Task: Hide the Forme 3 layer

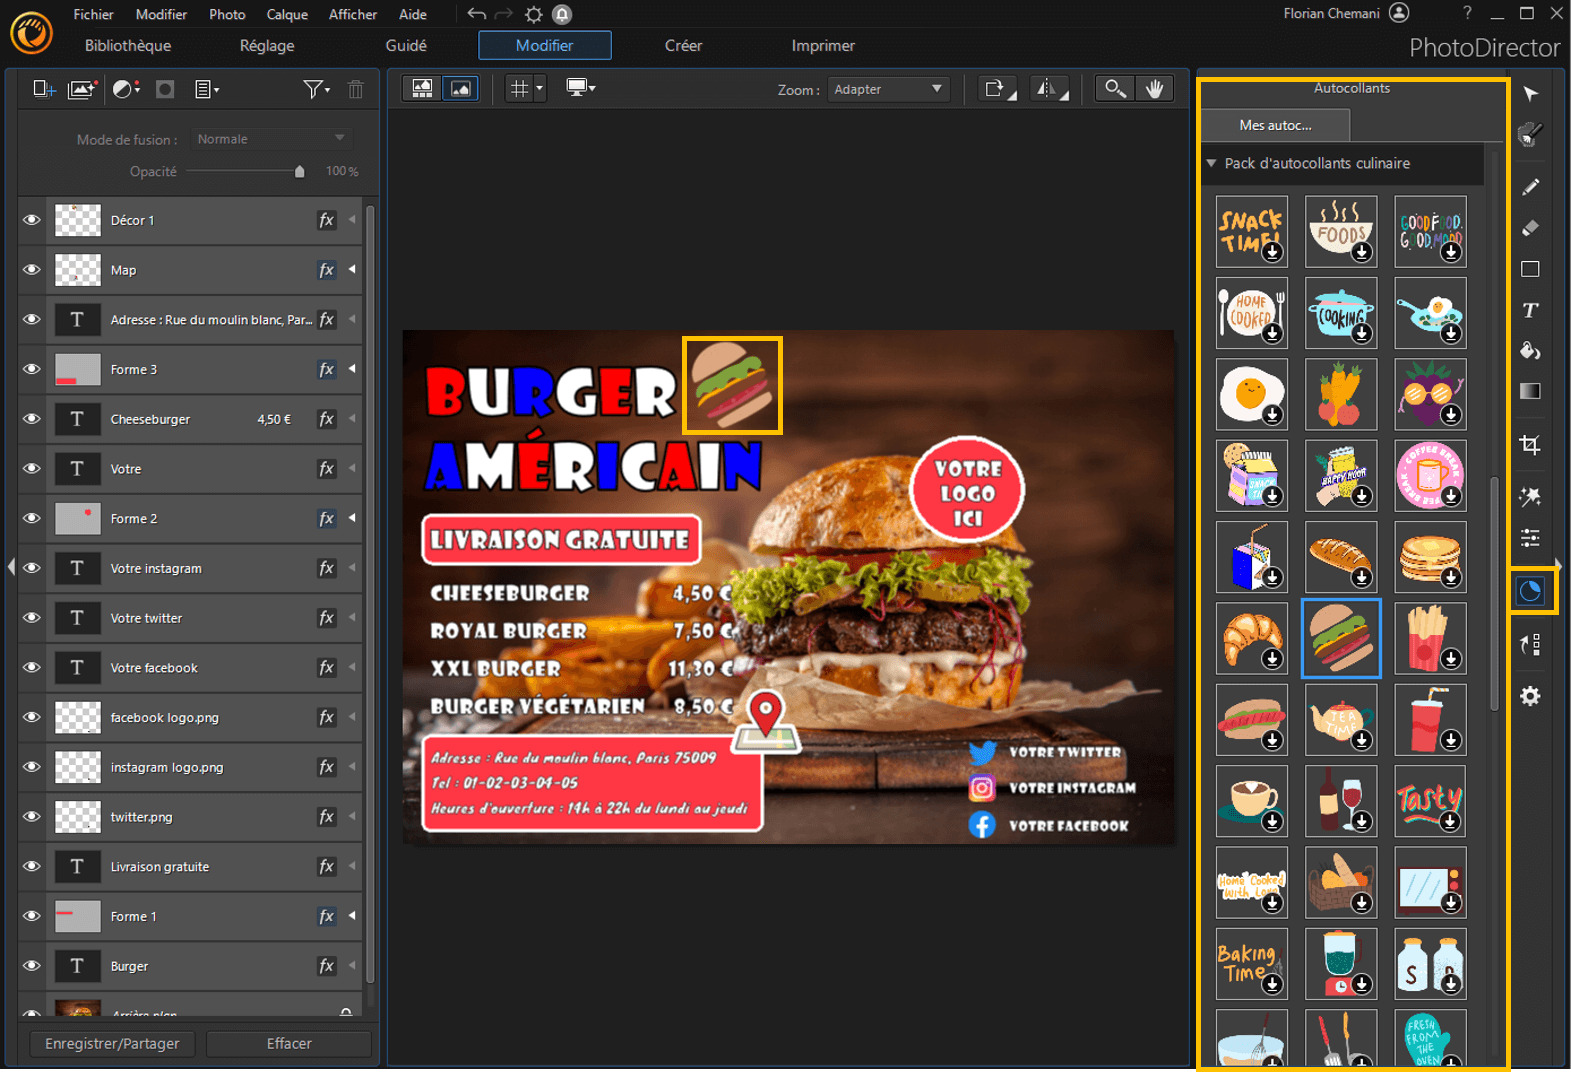Action: (x=31, y=369)
